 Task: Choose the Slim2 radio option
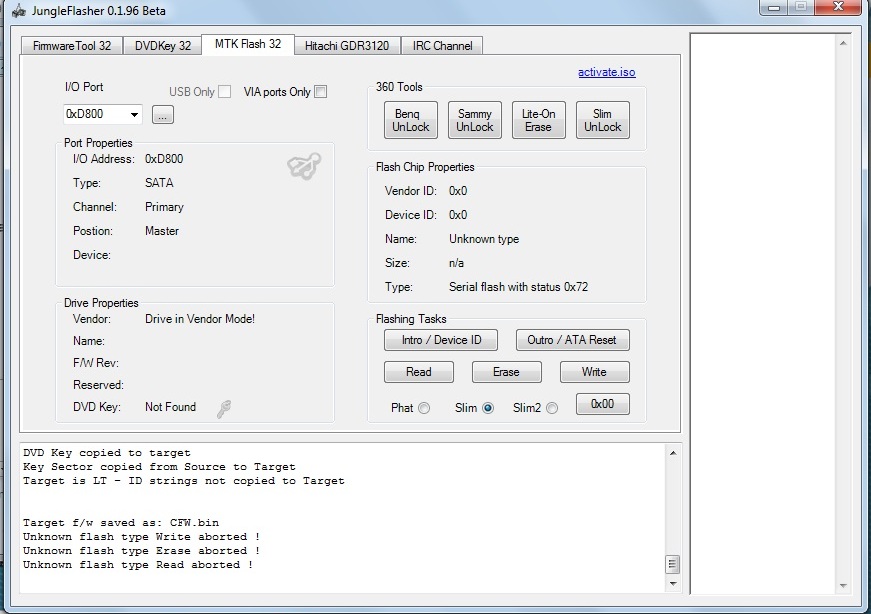[552, 408]
